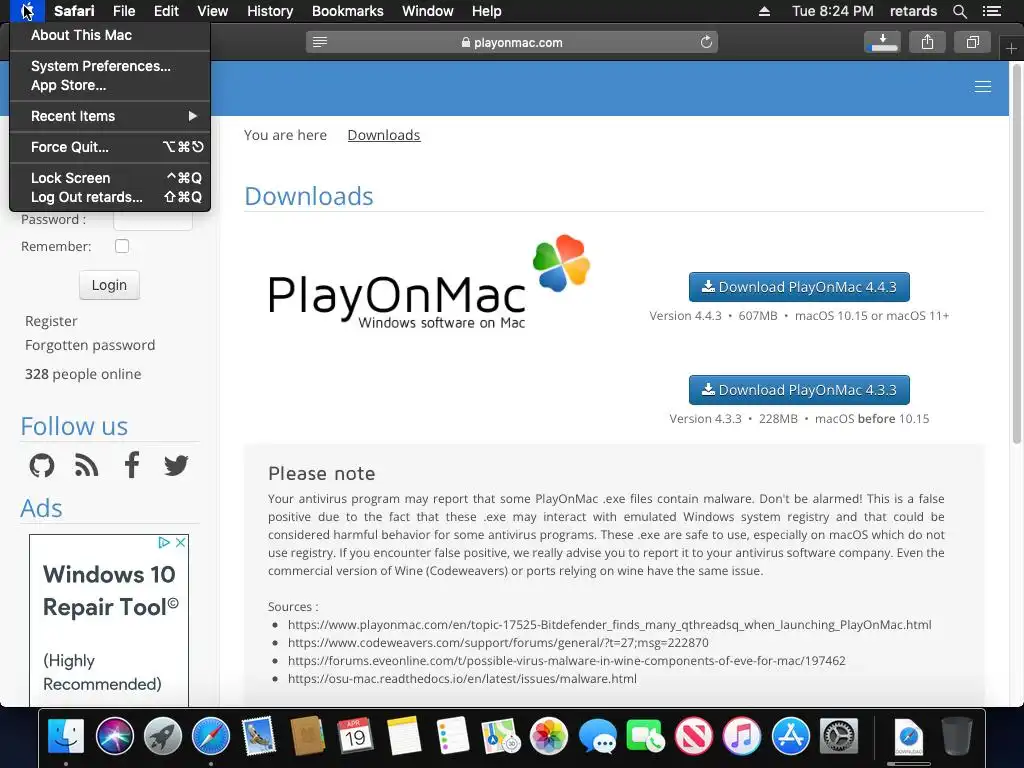1024x768 pixels.
Task: Reload the page with the refresh icon
Action: (x=706, y=42)
